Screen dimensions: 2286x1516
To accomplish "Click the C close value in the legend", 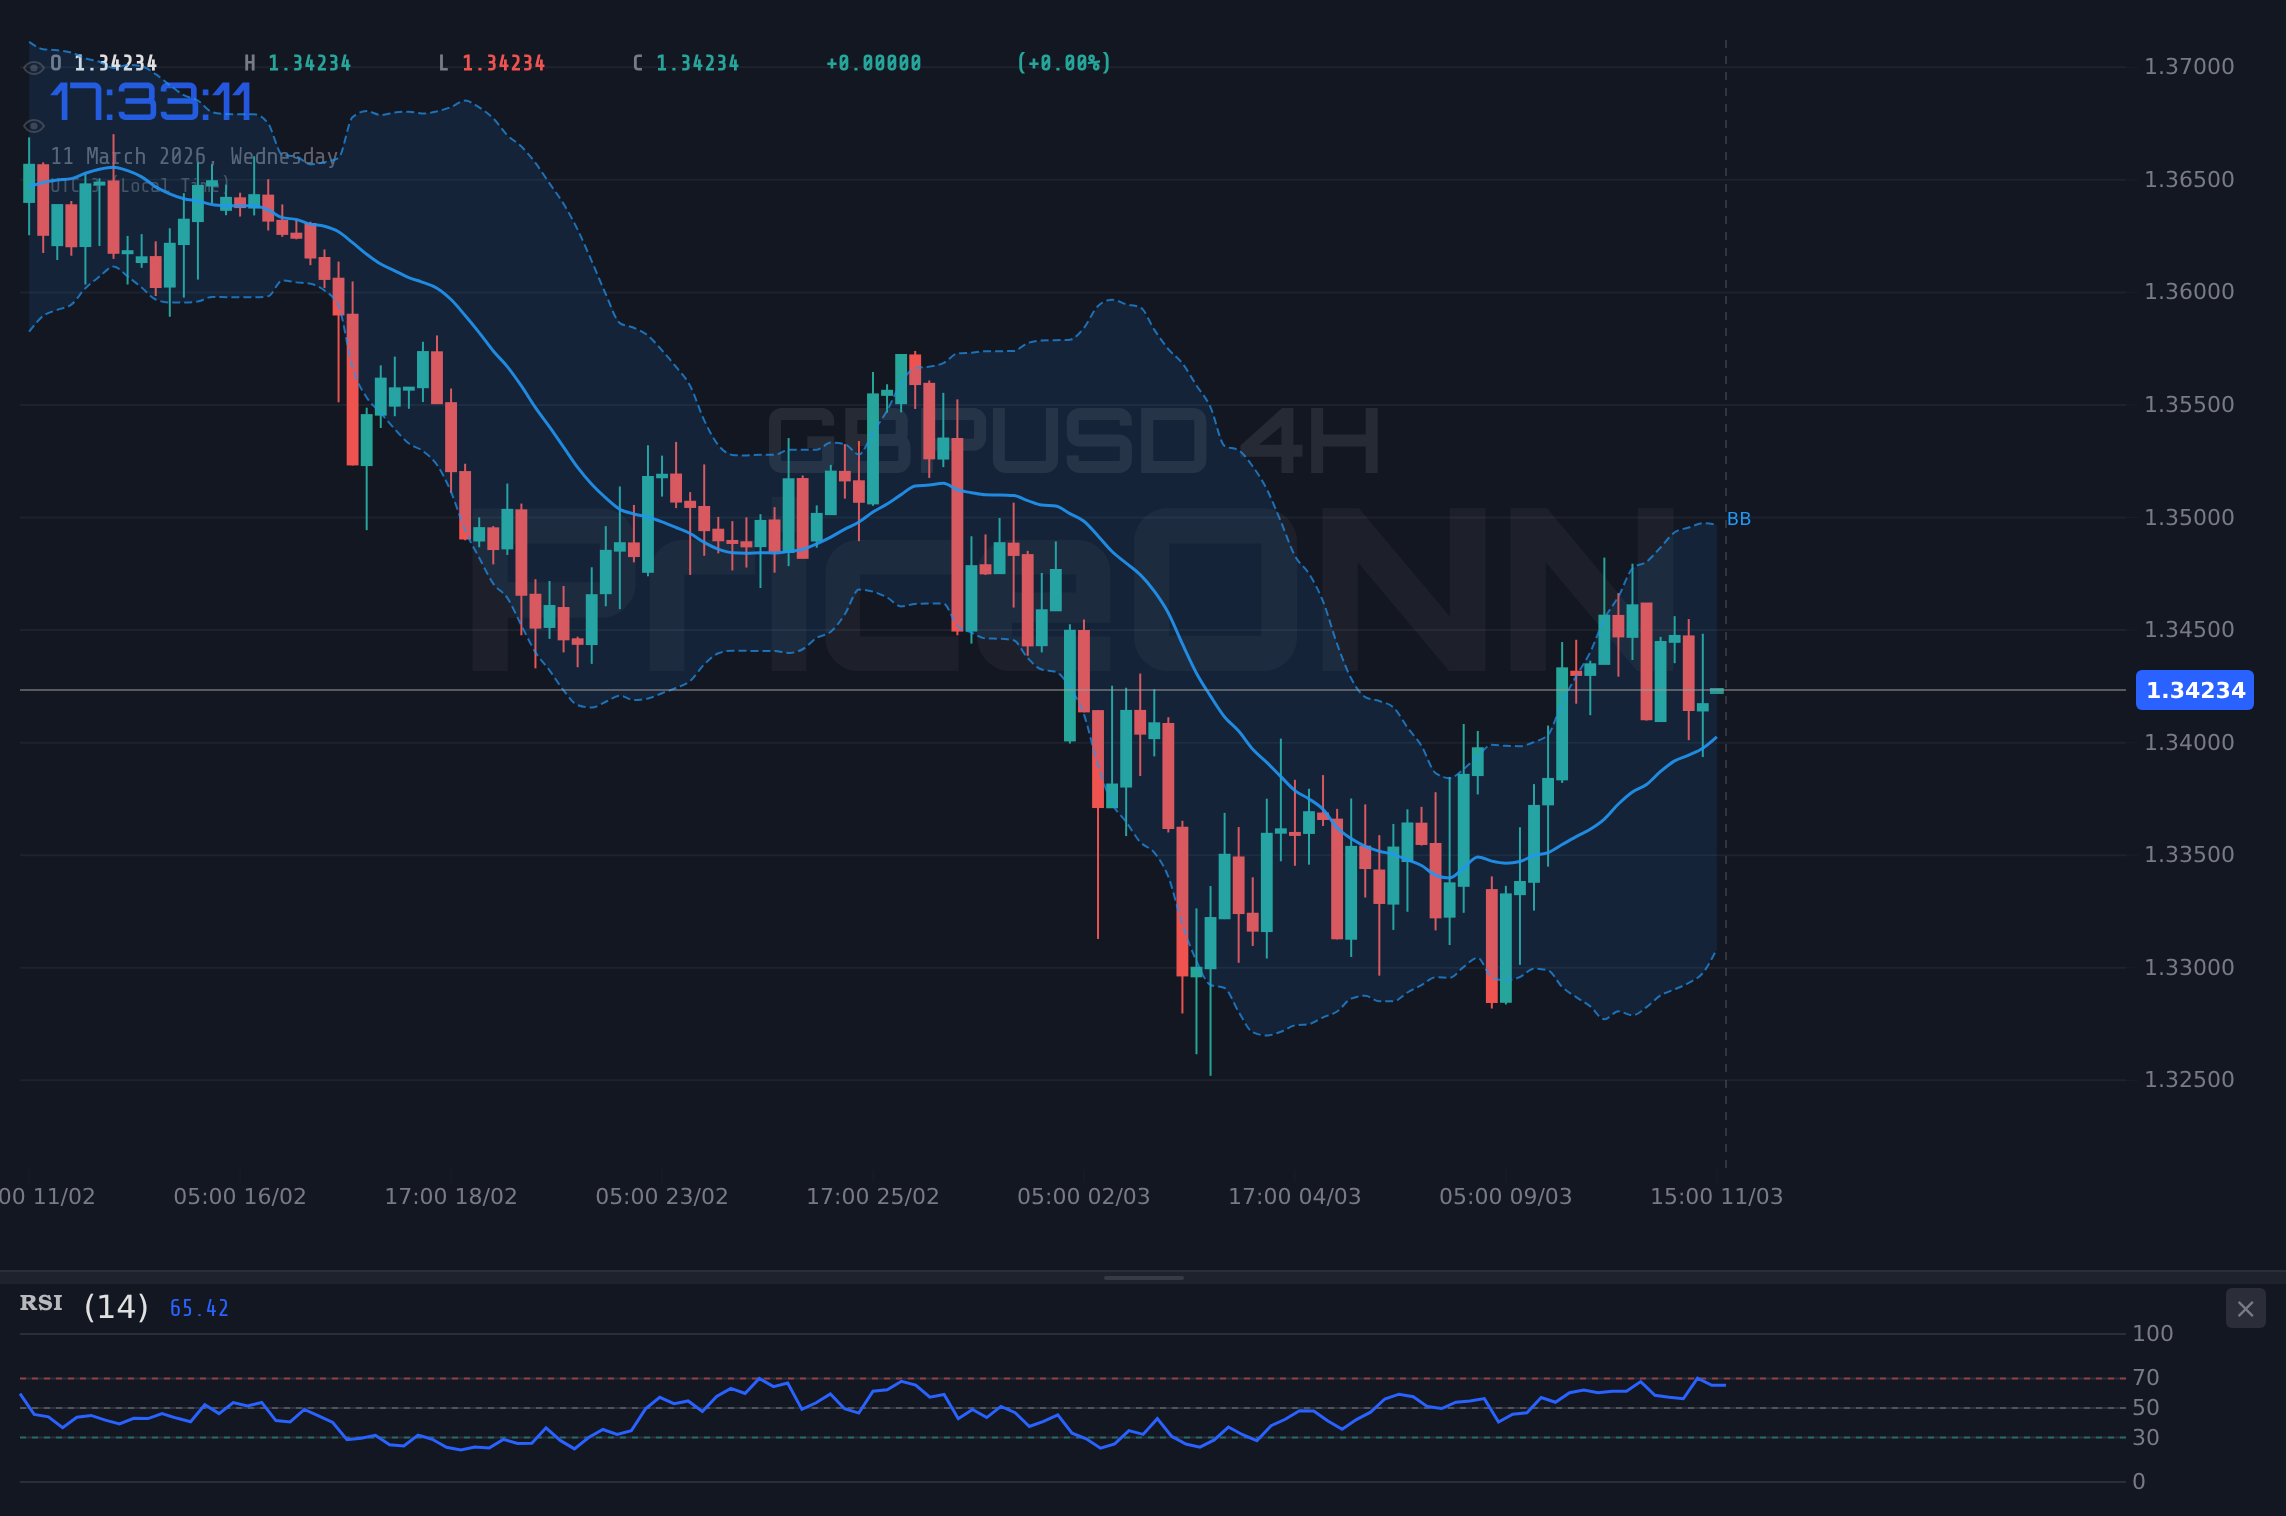I will (x=686, y=62).
